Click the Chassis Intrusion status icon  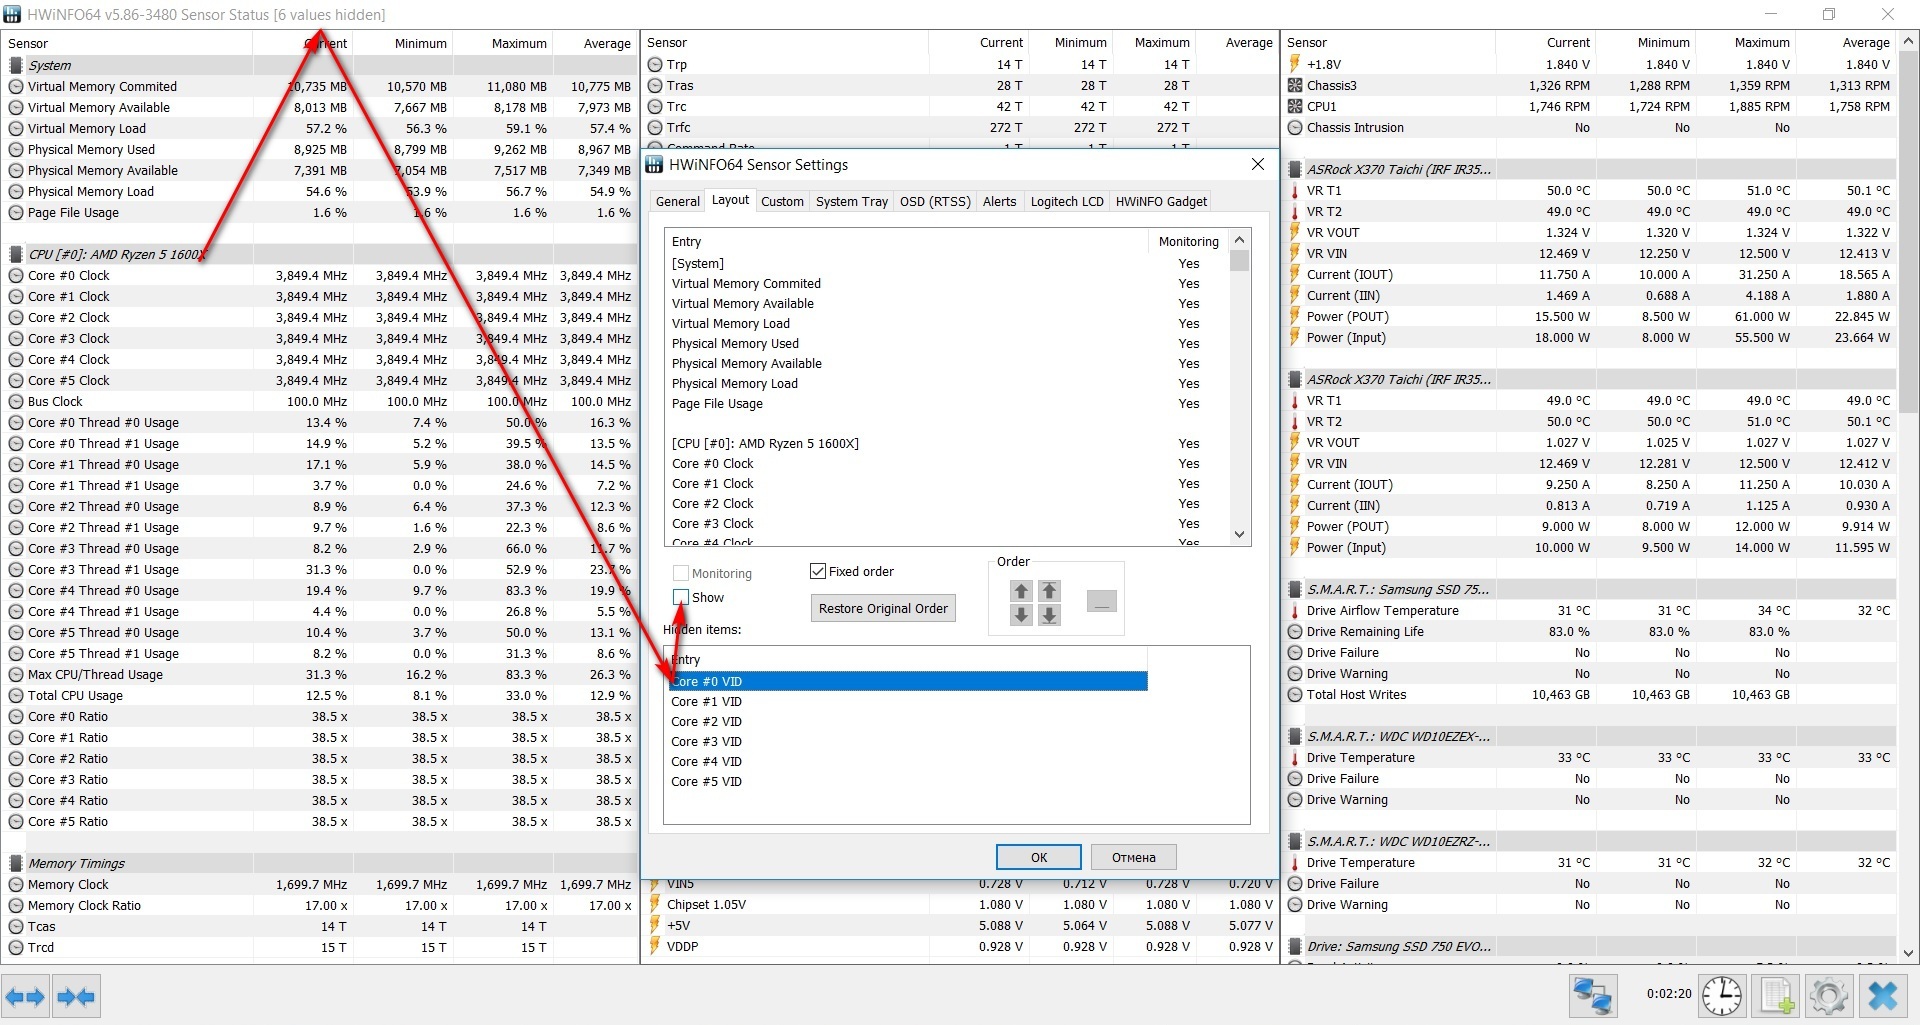pos(1295,127)
